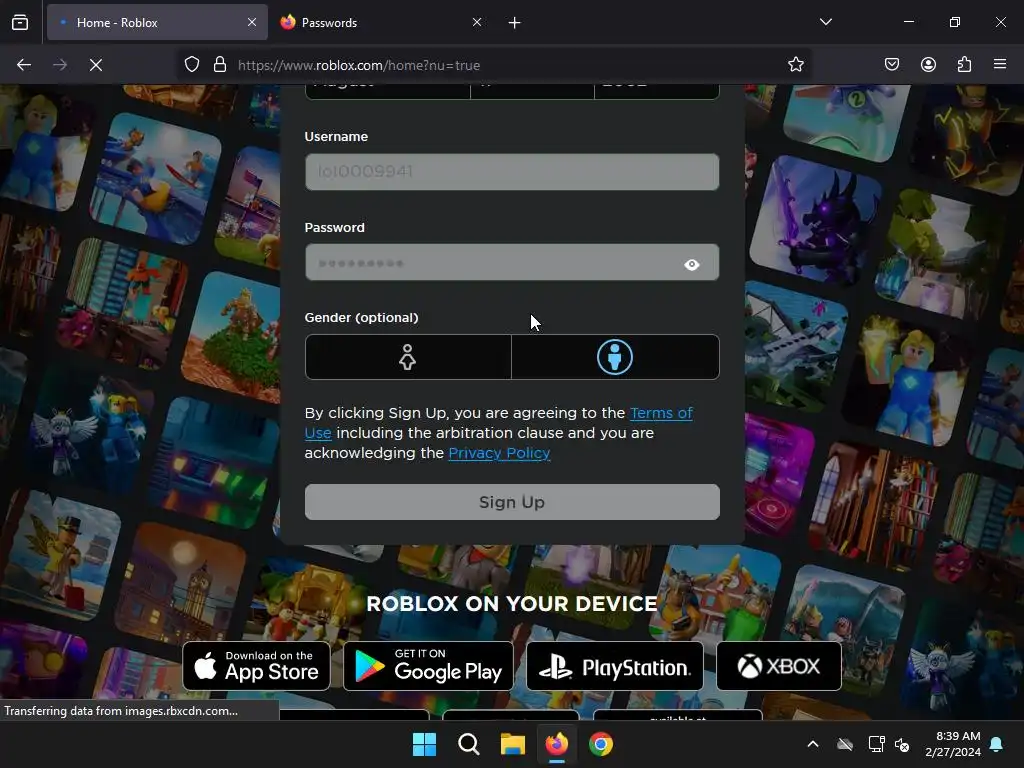View site security padlock information

tap(220, 65)
